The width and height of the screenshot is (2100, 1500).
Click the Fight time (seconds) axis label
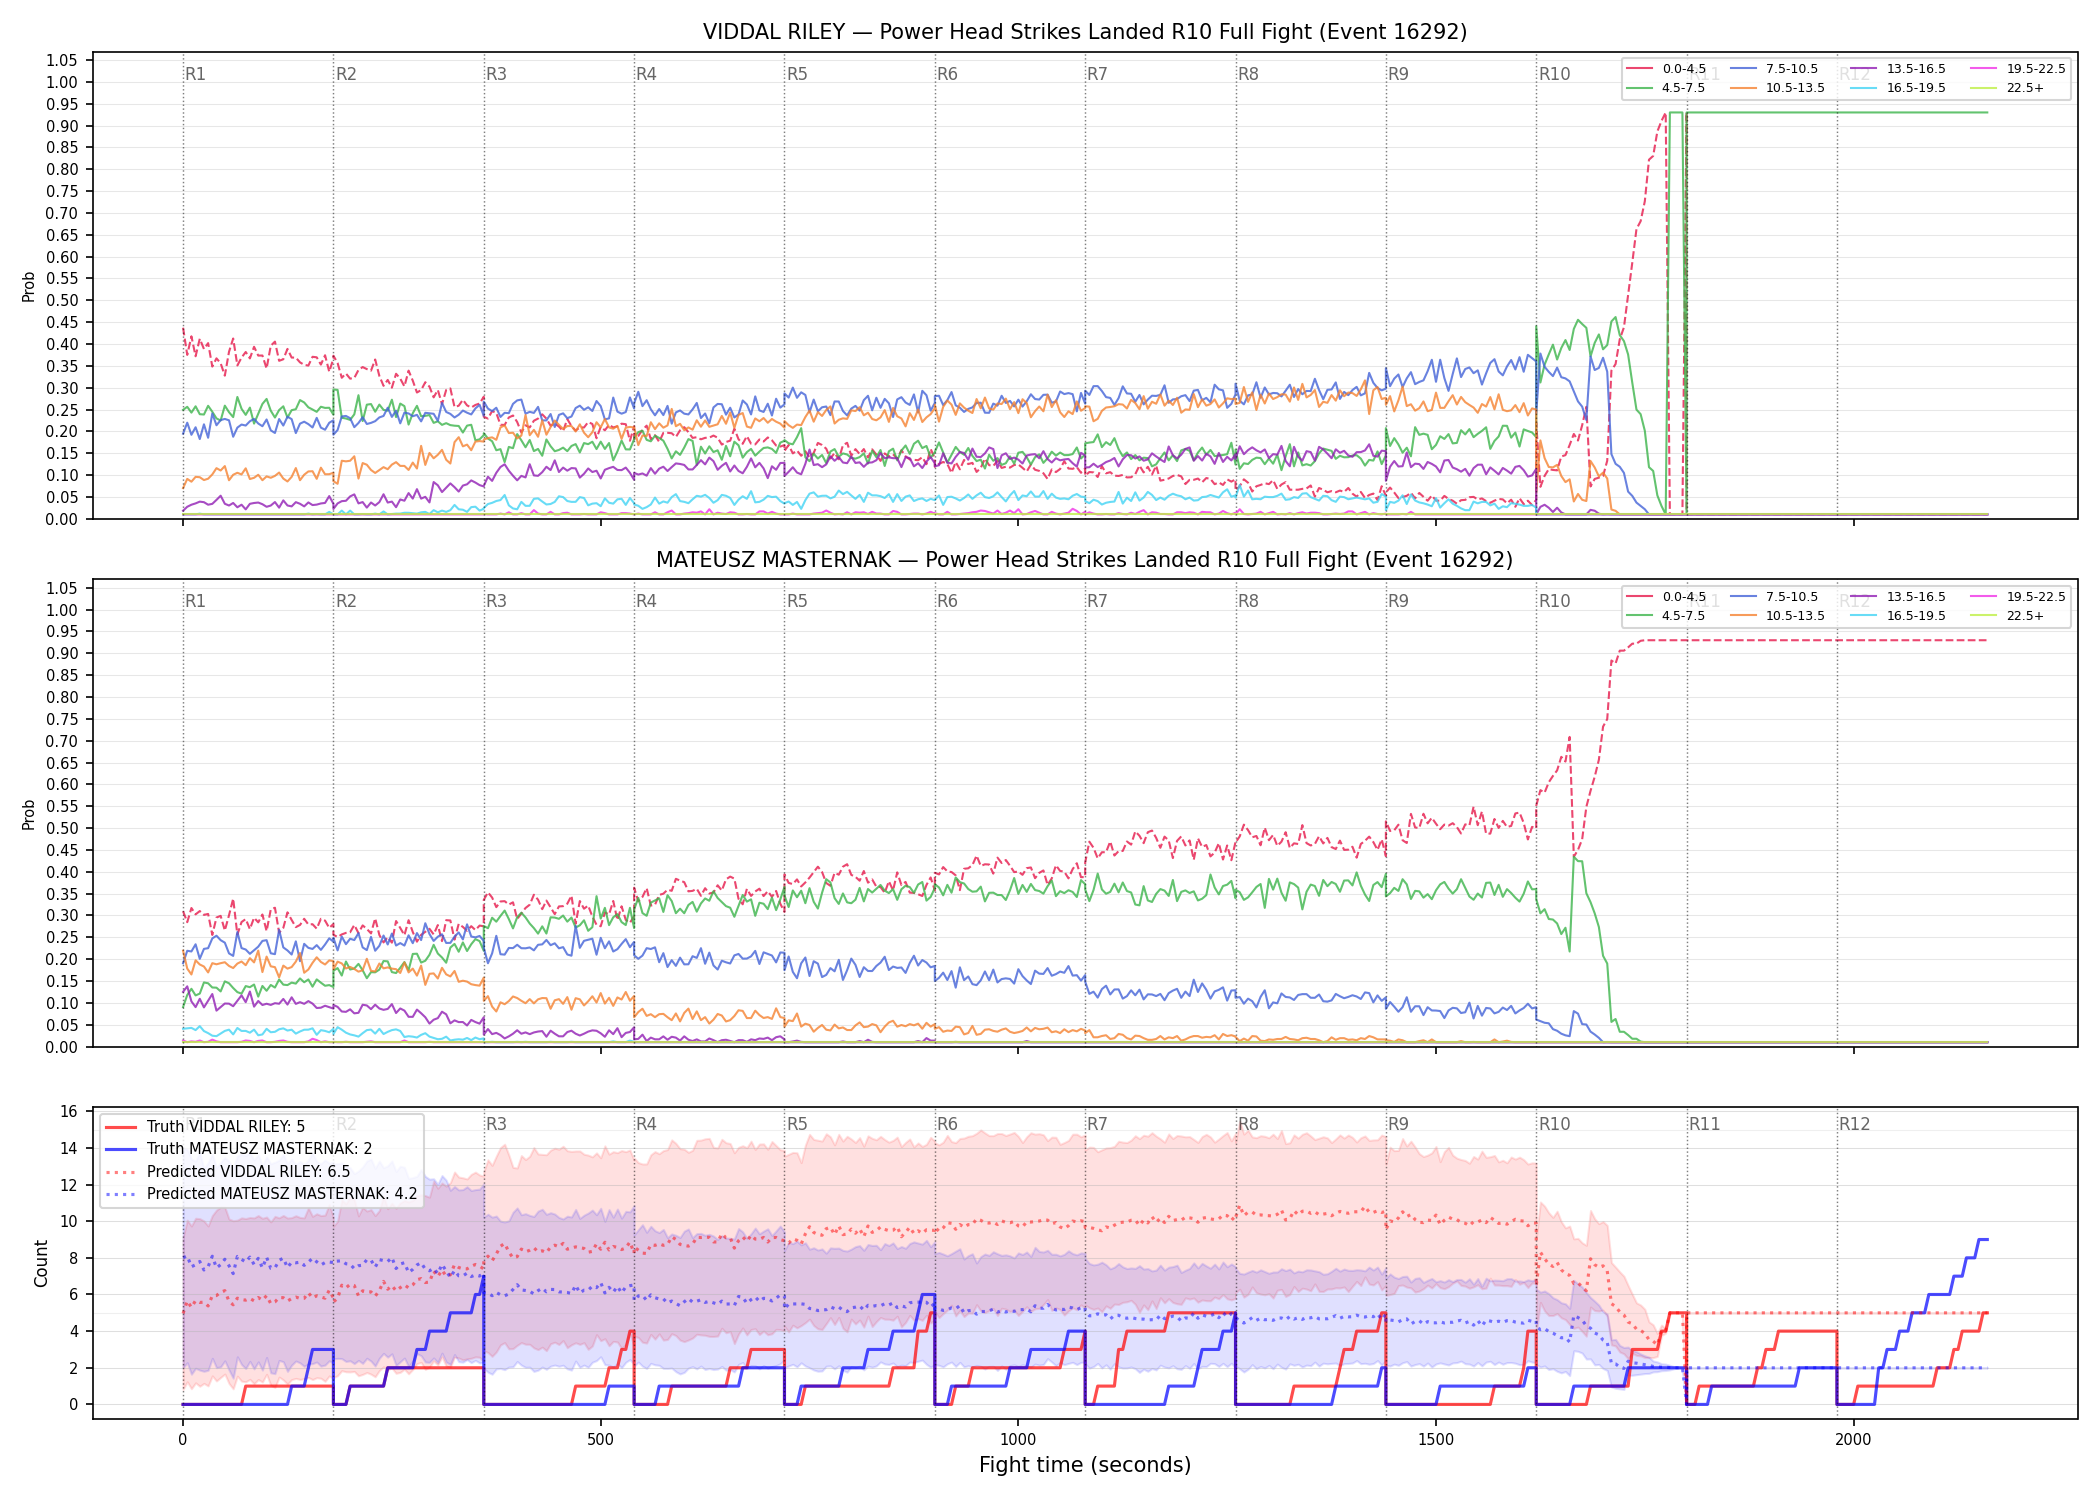[1085, 1465]
